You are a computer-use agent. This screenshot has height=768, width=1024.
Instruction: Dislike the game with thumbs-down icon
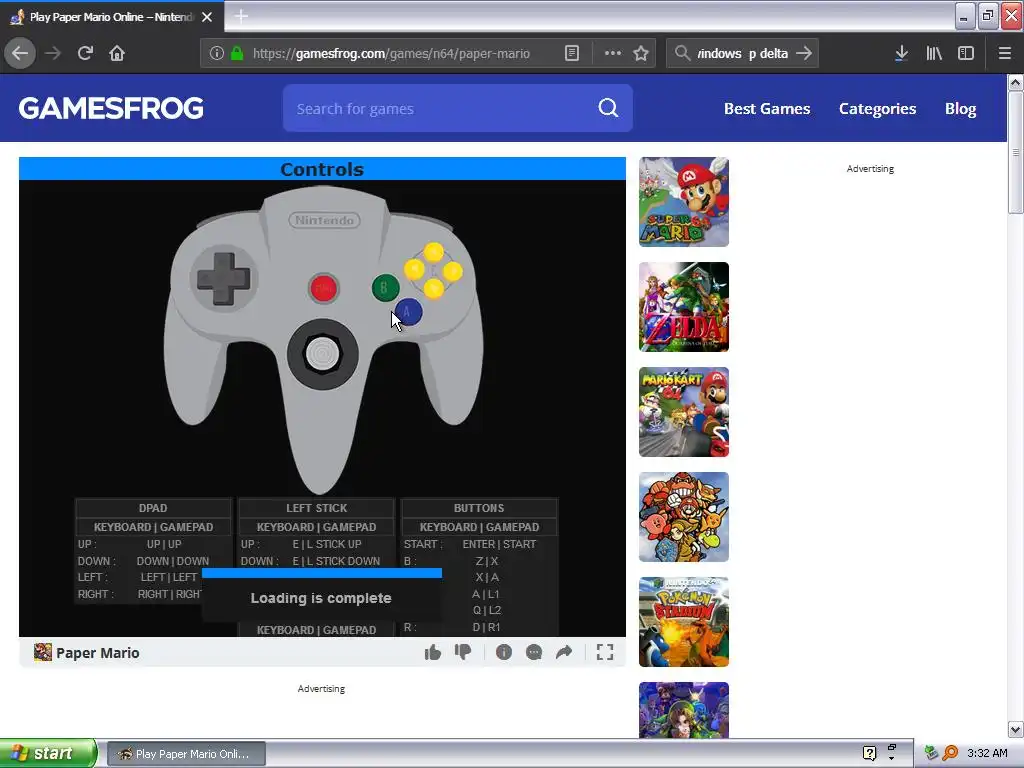point(463,652)
